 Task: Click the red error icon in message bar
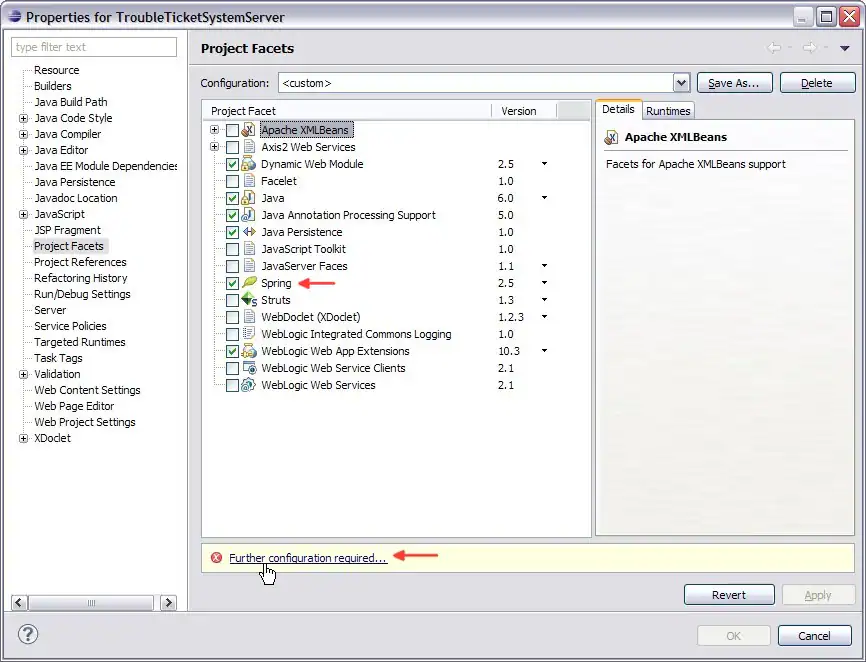pyautogui.click(x=216, y=558)
